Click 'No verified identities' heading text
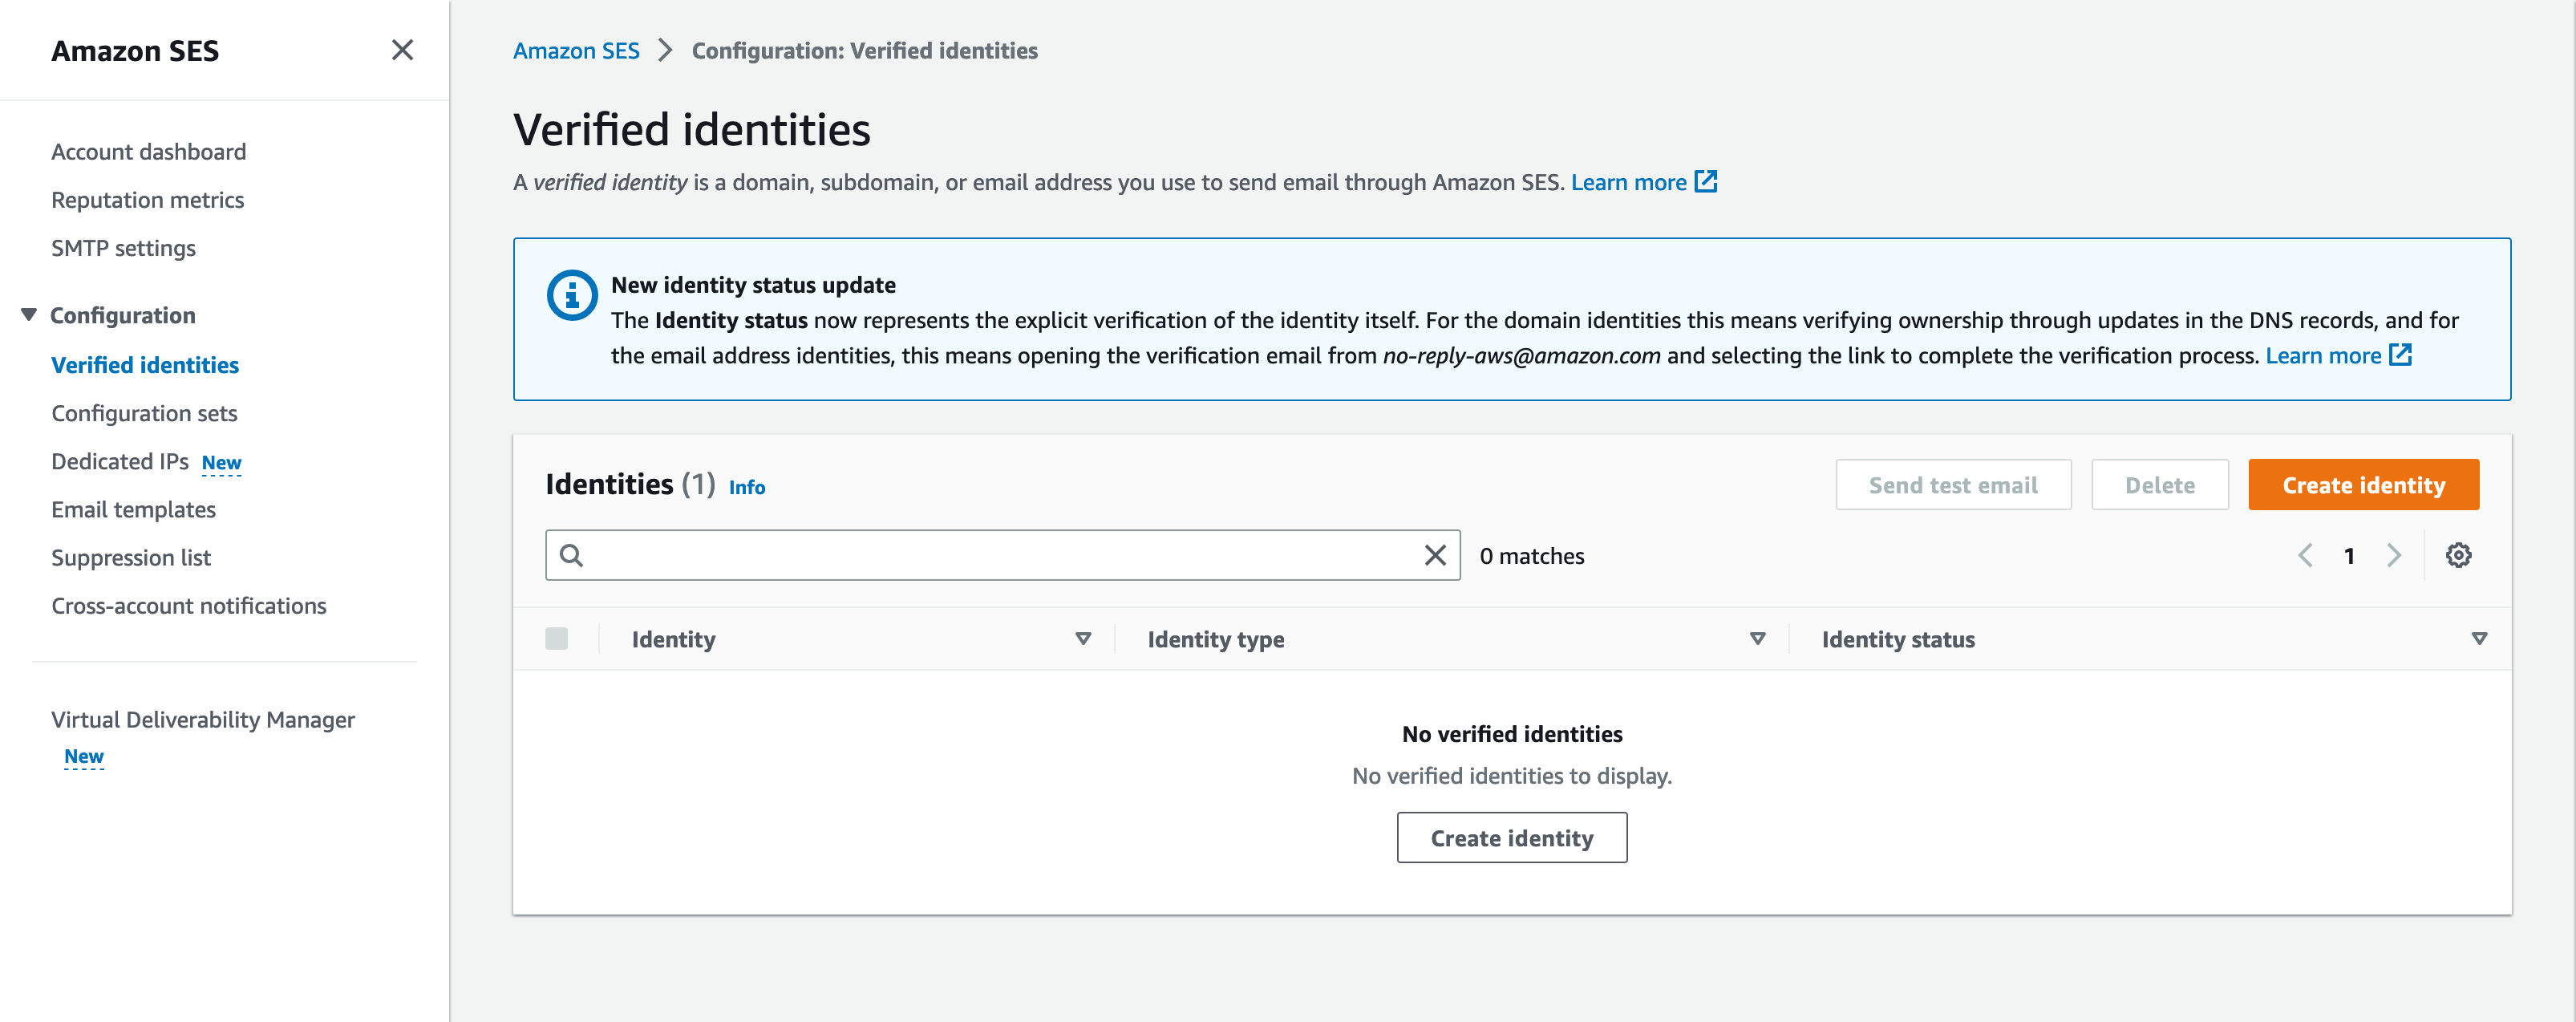2576x1022 pixels. [1511, 733]
